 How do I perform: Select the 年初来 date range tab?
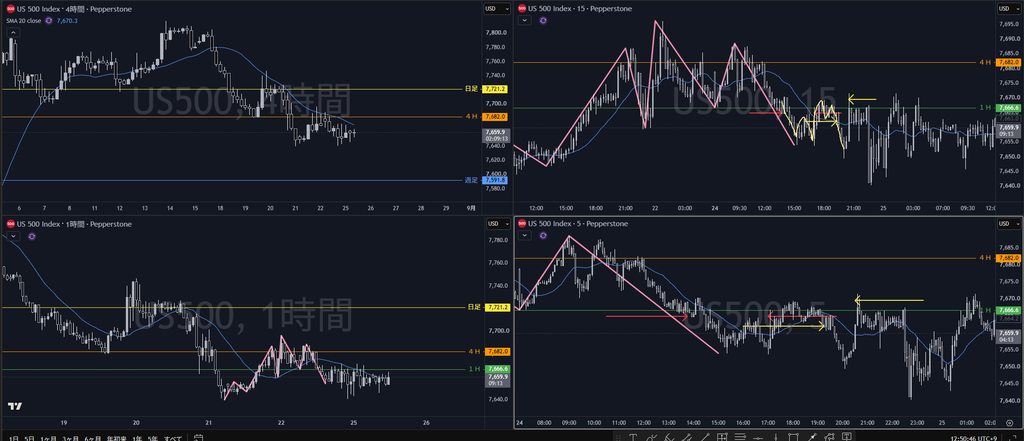(x=116, y=438)
